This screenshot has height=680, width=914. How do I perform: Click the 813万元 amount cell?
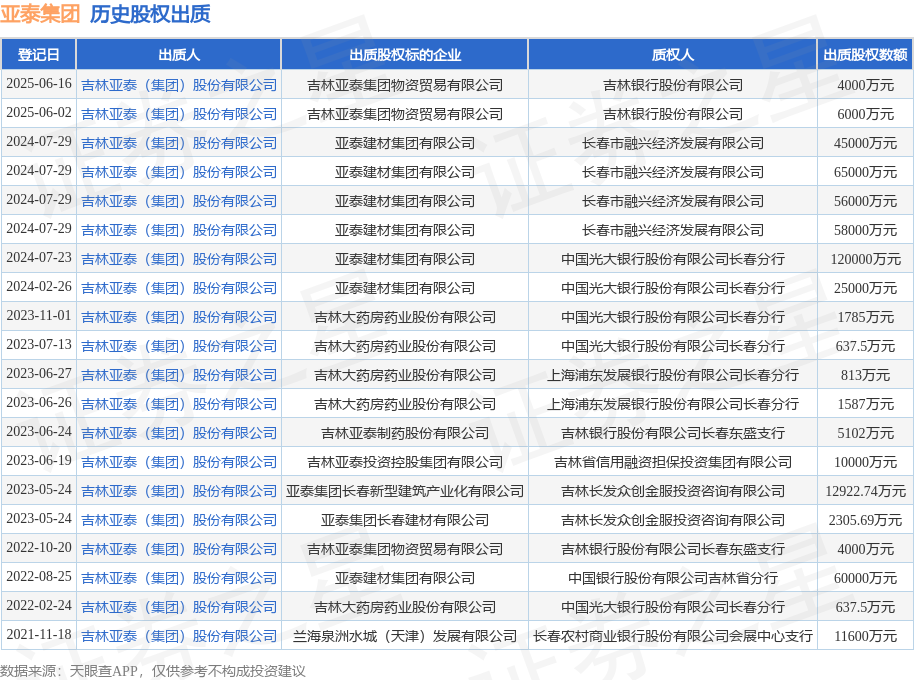pyautogui.click(x=865, y=375)
